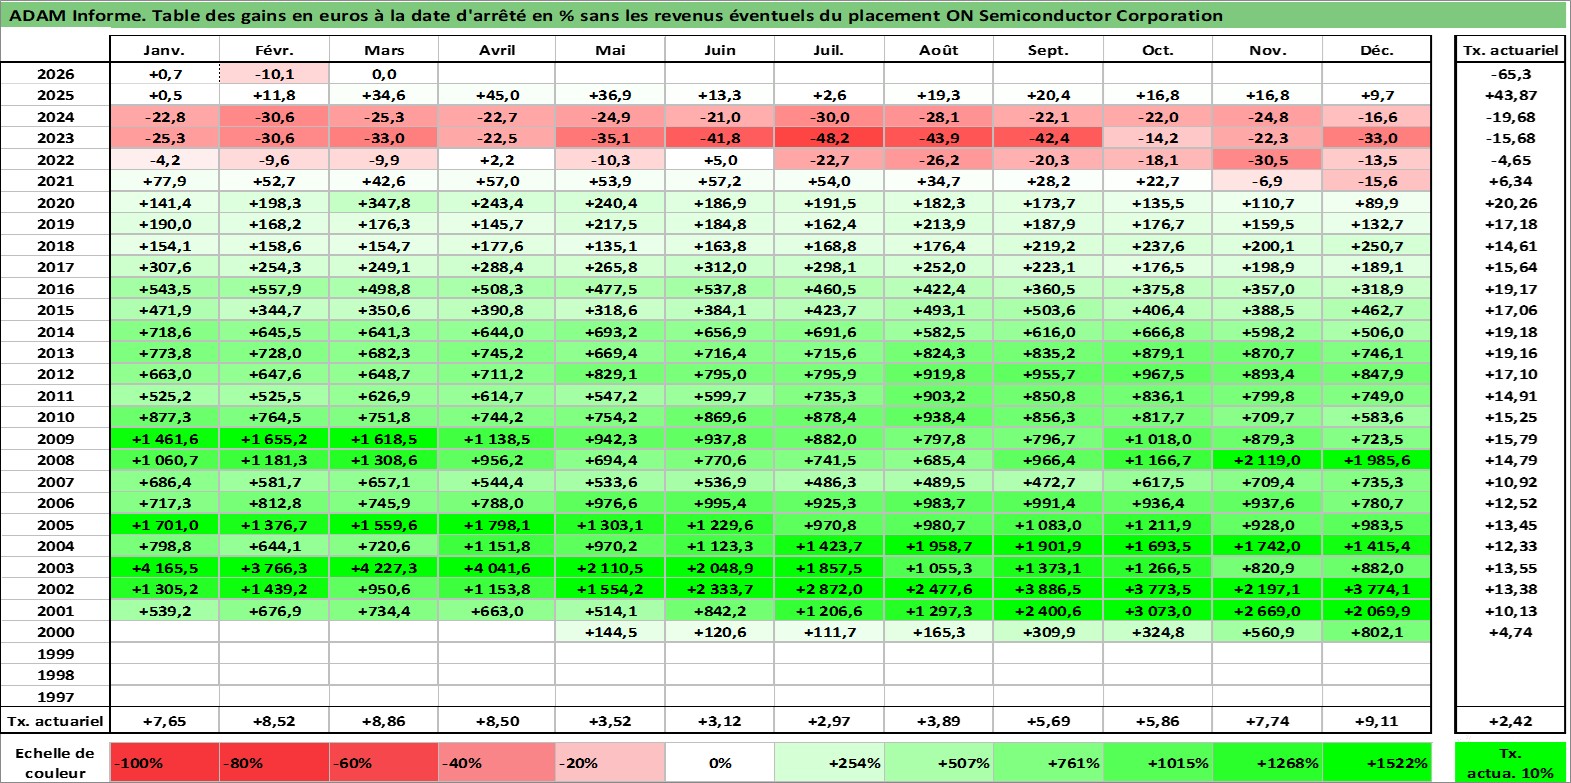Click the +7,65 Janv. actuarial rate
The image size is (1571, 783).
pos(164,721)
